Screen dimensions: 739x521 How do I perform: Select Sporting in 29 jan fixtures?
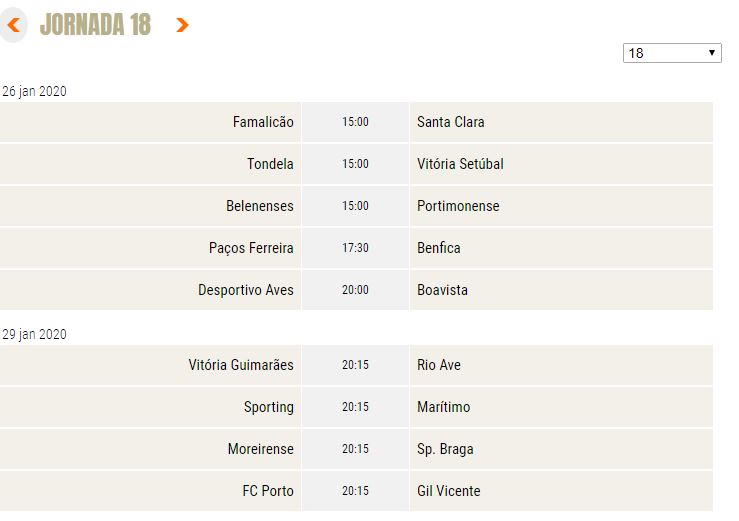pos(269,407)
